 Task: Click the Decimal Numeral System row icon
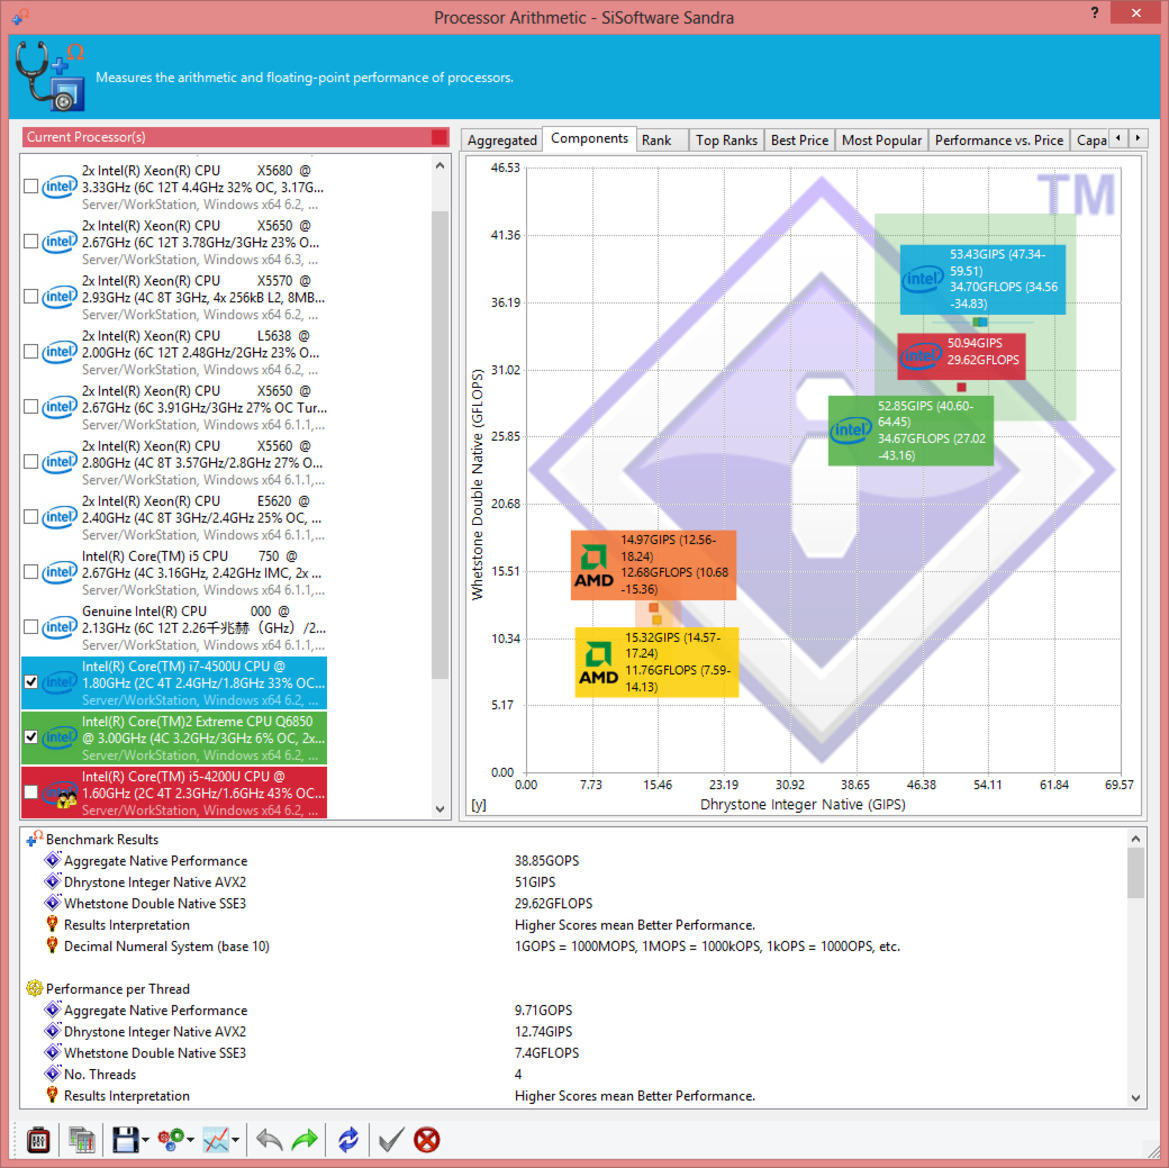coord(52,946)
